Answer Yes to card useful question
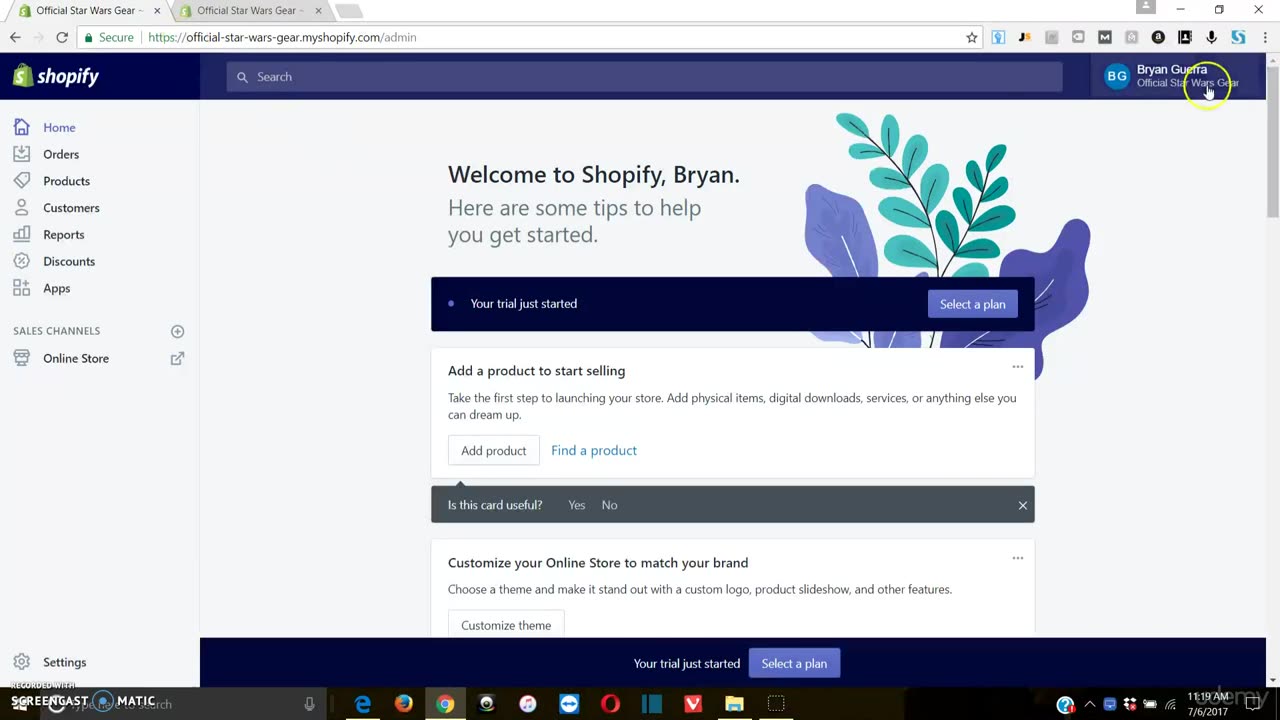This screenshot has height=720, width=1280. click(577, 505)
